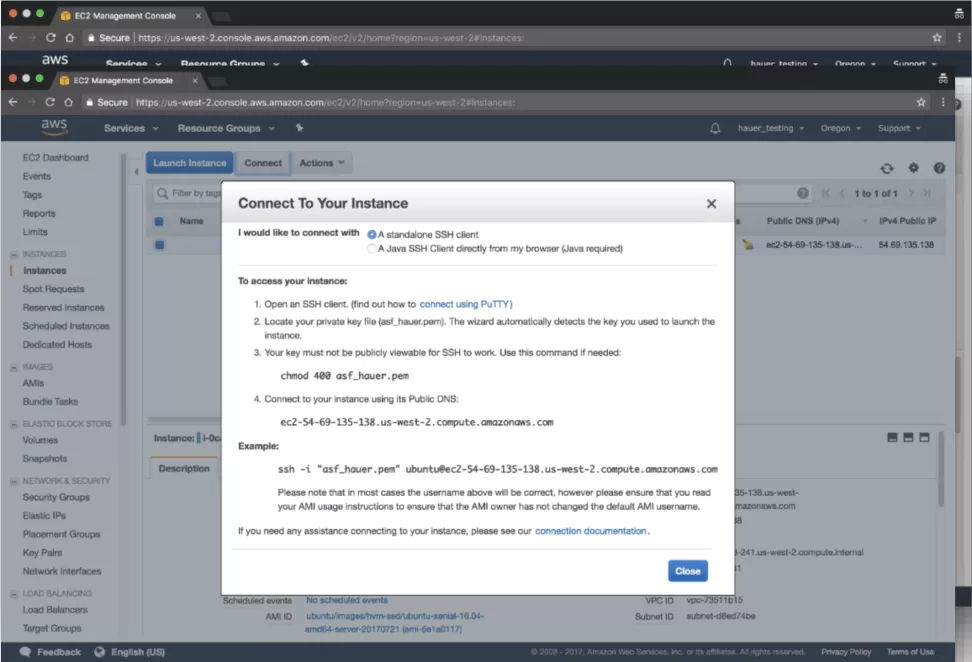Open the Resource Groups menu in front window
Screen dimensions: 972x662
click(226, 128)
